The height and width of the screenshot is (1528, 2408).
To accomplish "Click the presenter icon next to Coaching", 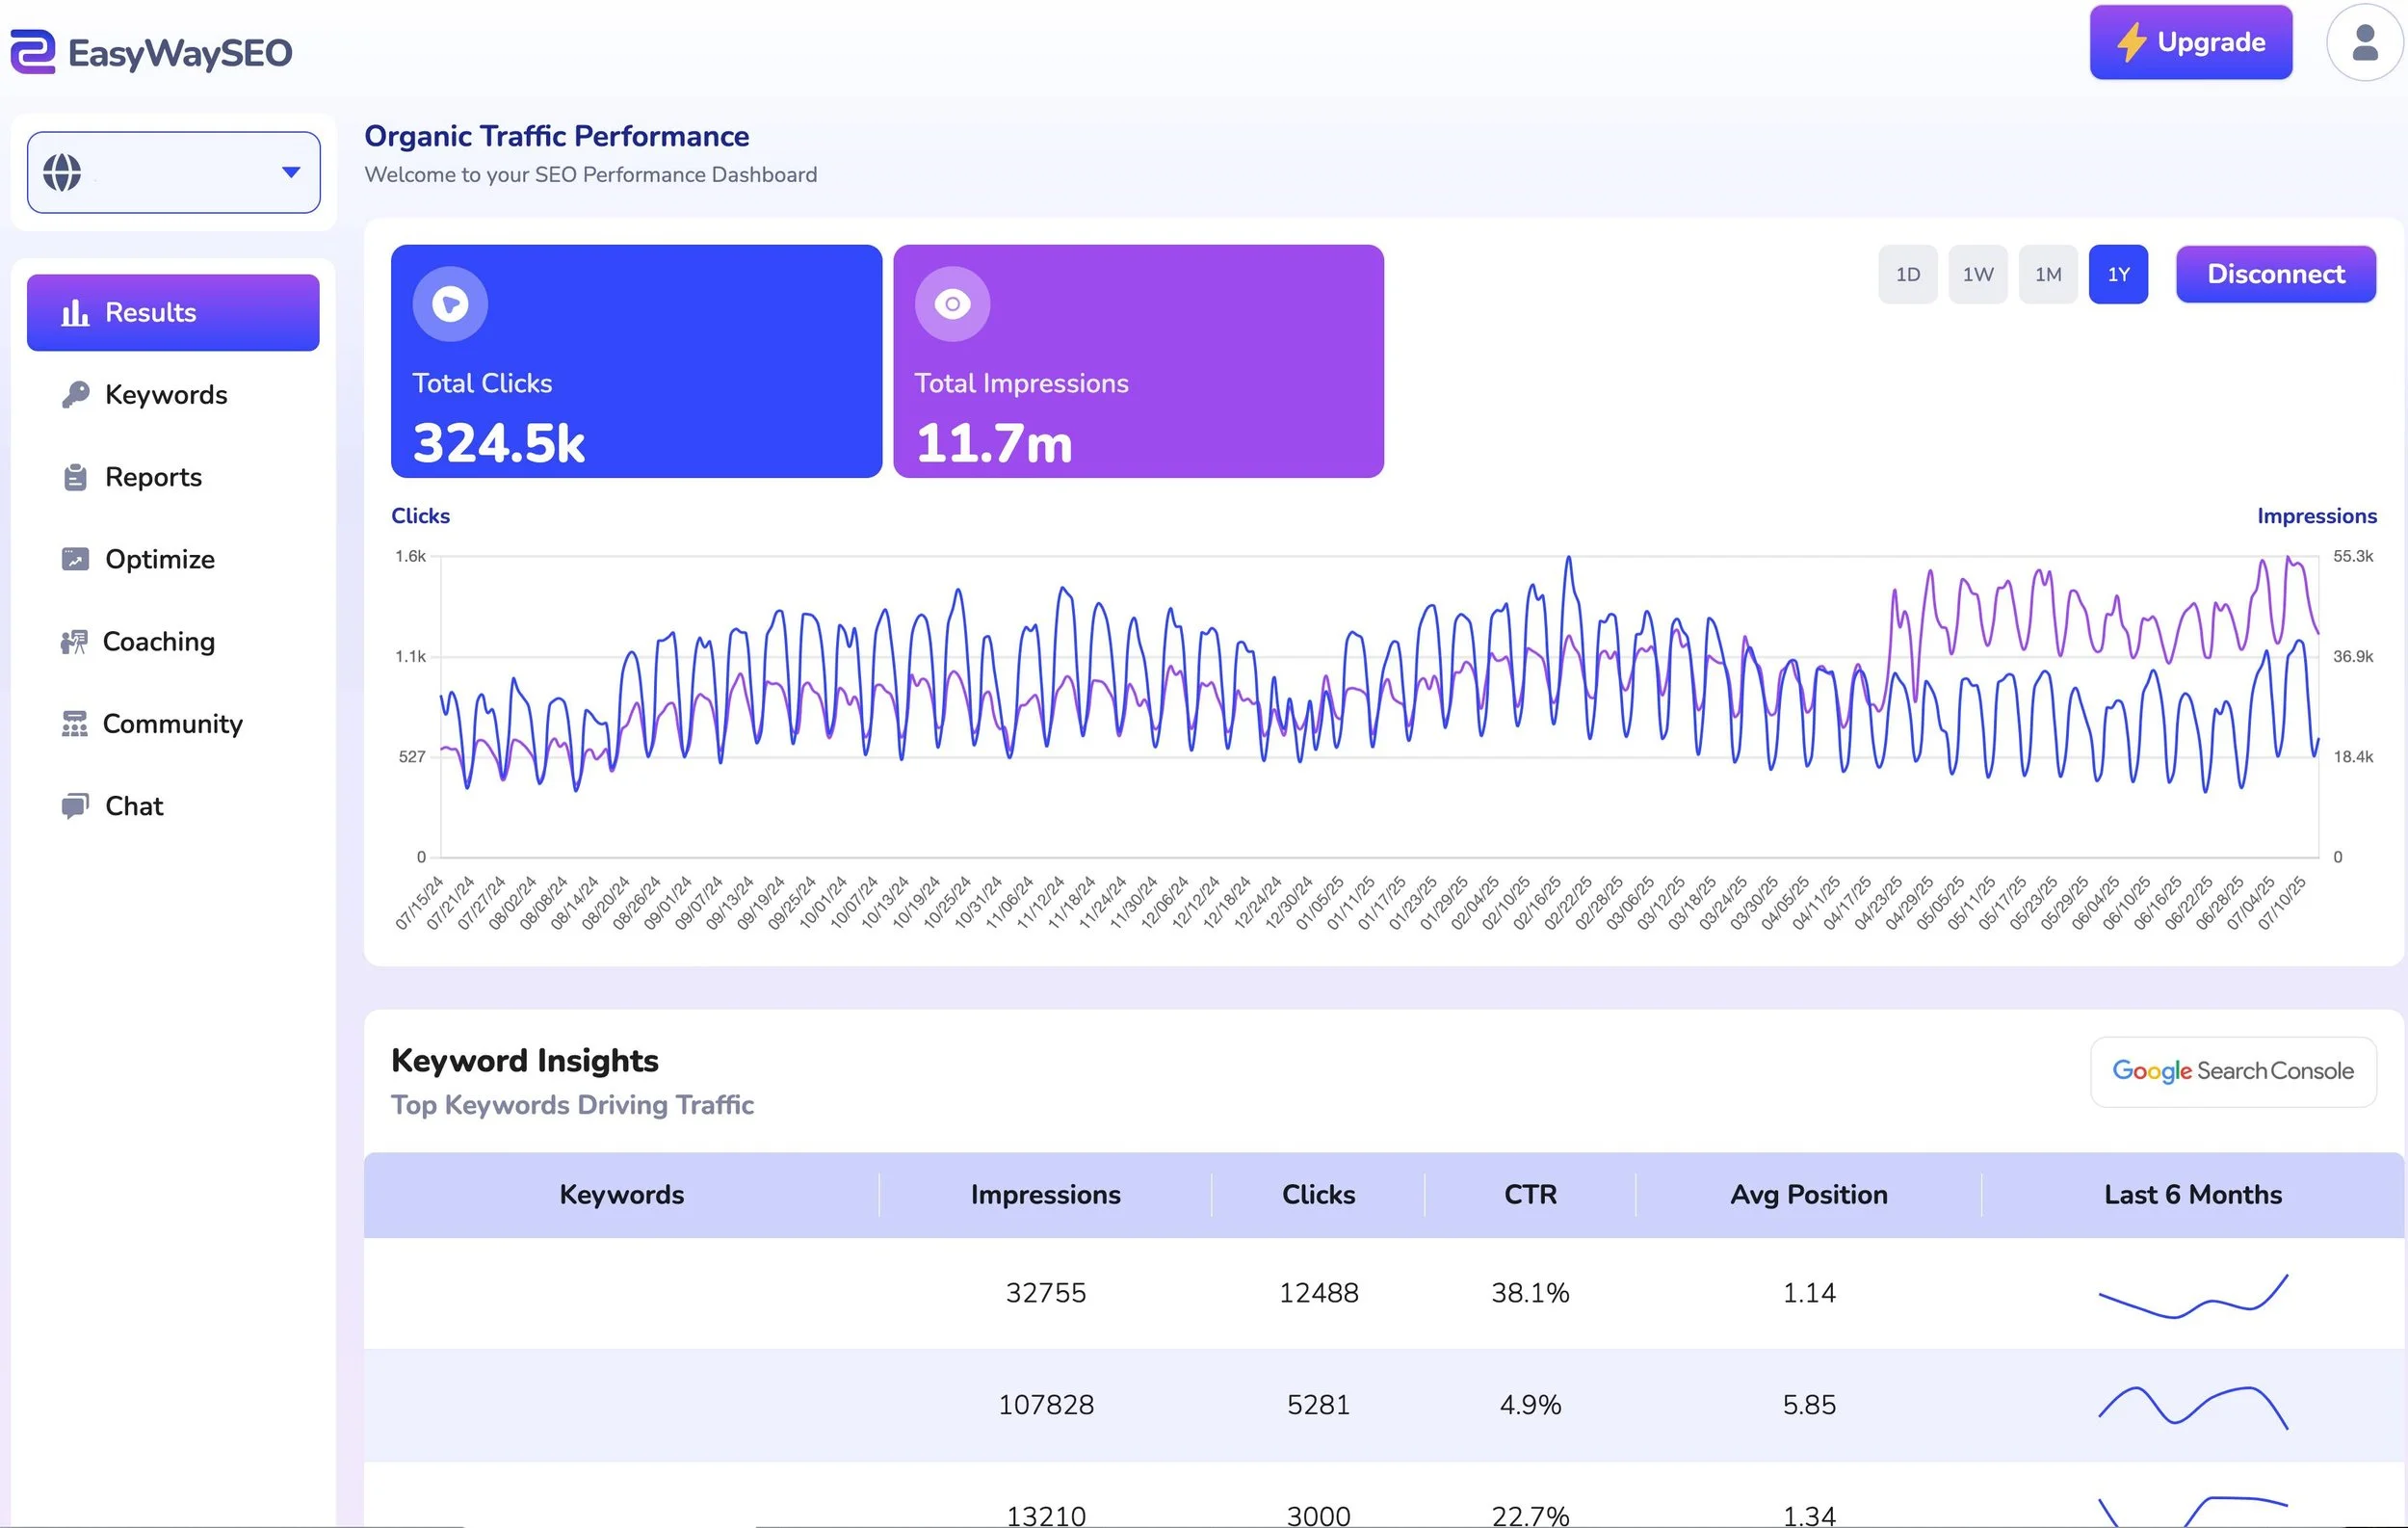I will tap(74, 642).
